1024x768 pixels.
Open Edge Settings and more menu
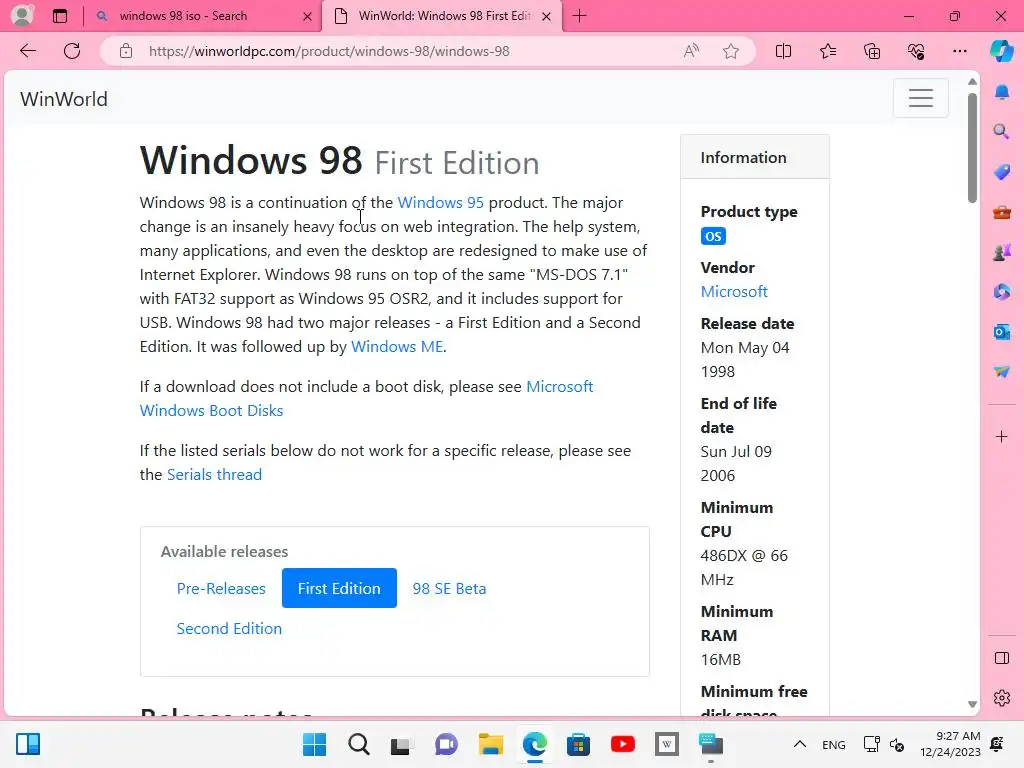coord(959,51)
